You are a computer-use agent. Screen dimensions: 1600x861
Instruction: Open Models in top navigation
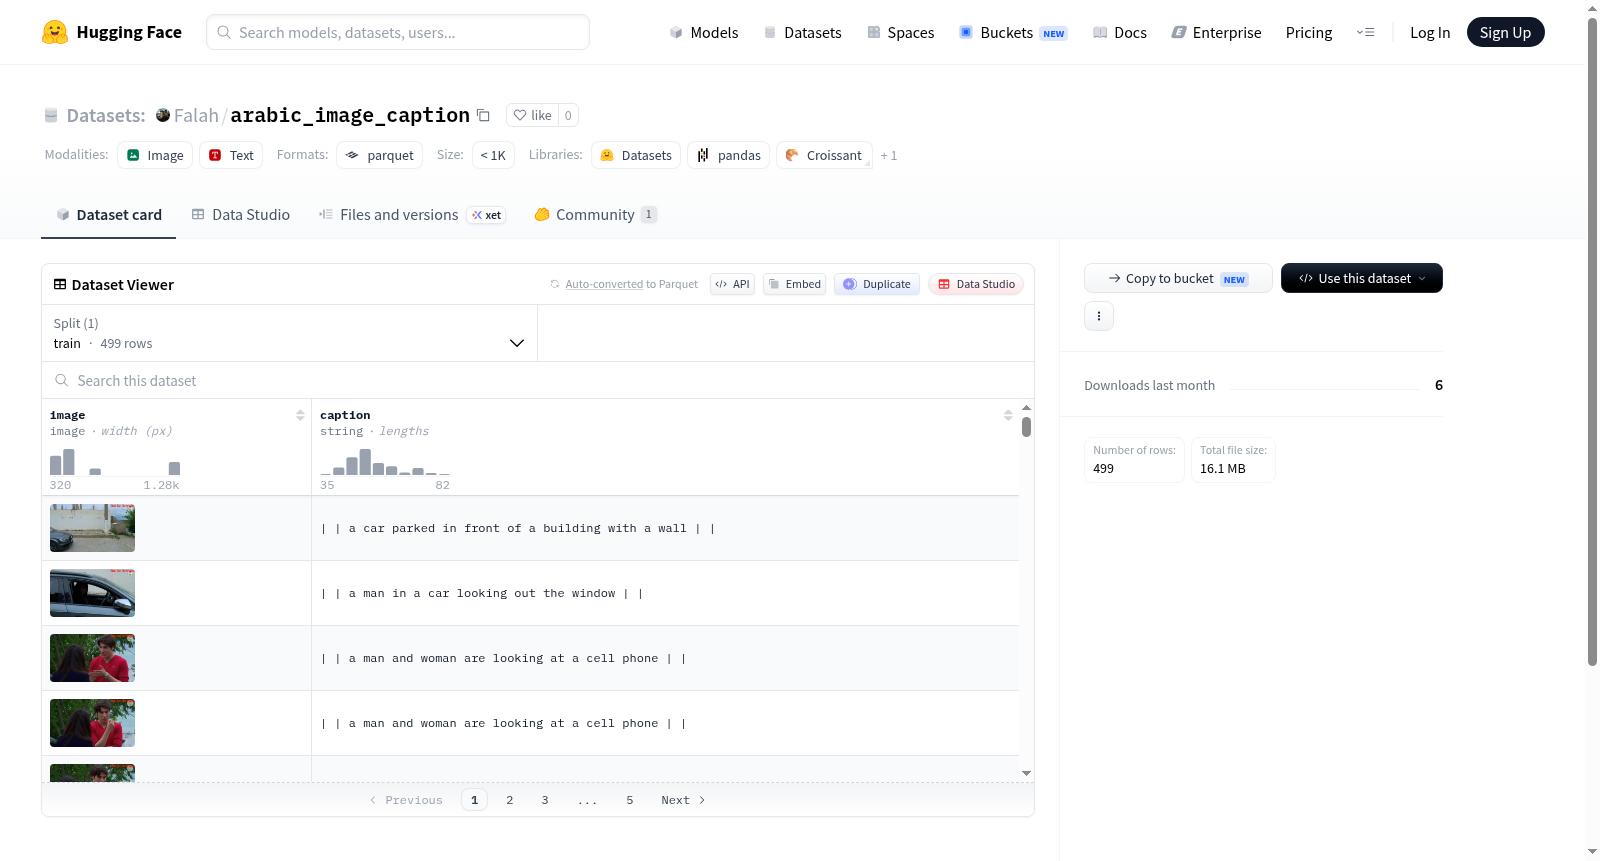(704, 32)
